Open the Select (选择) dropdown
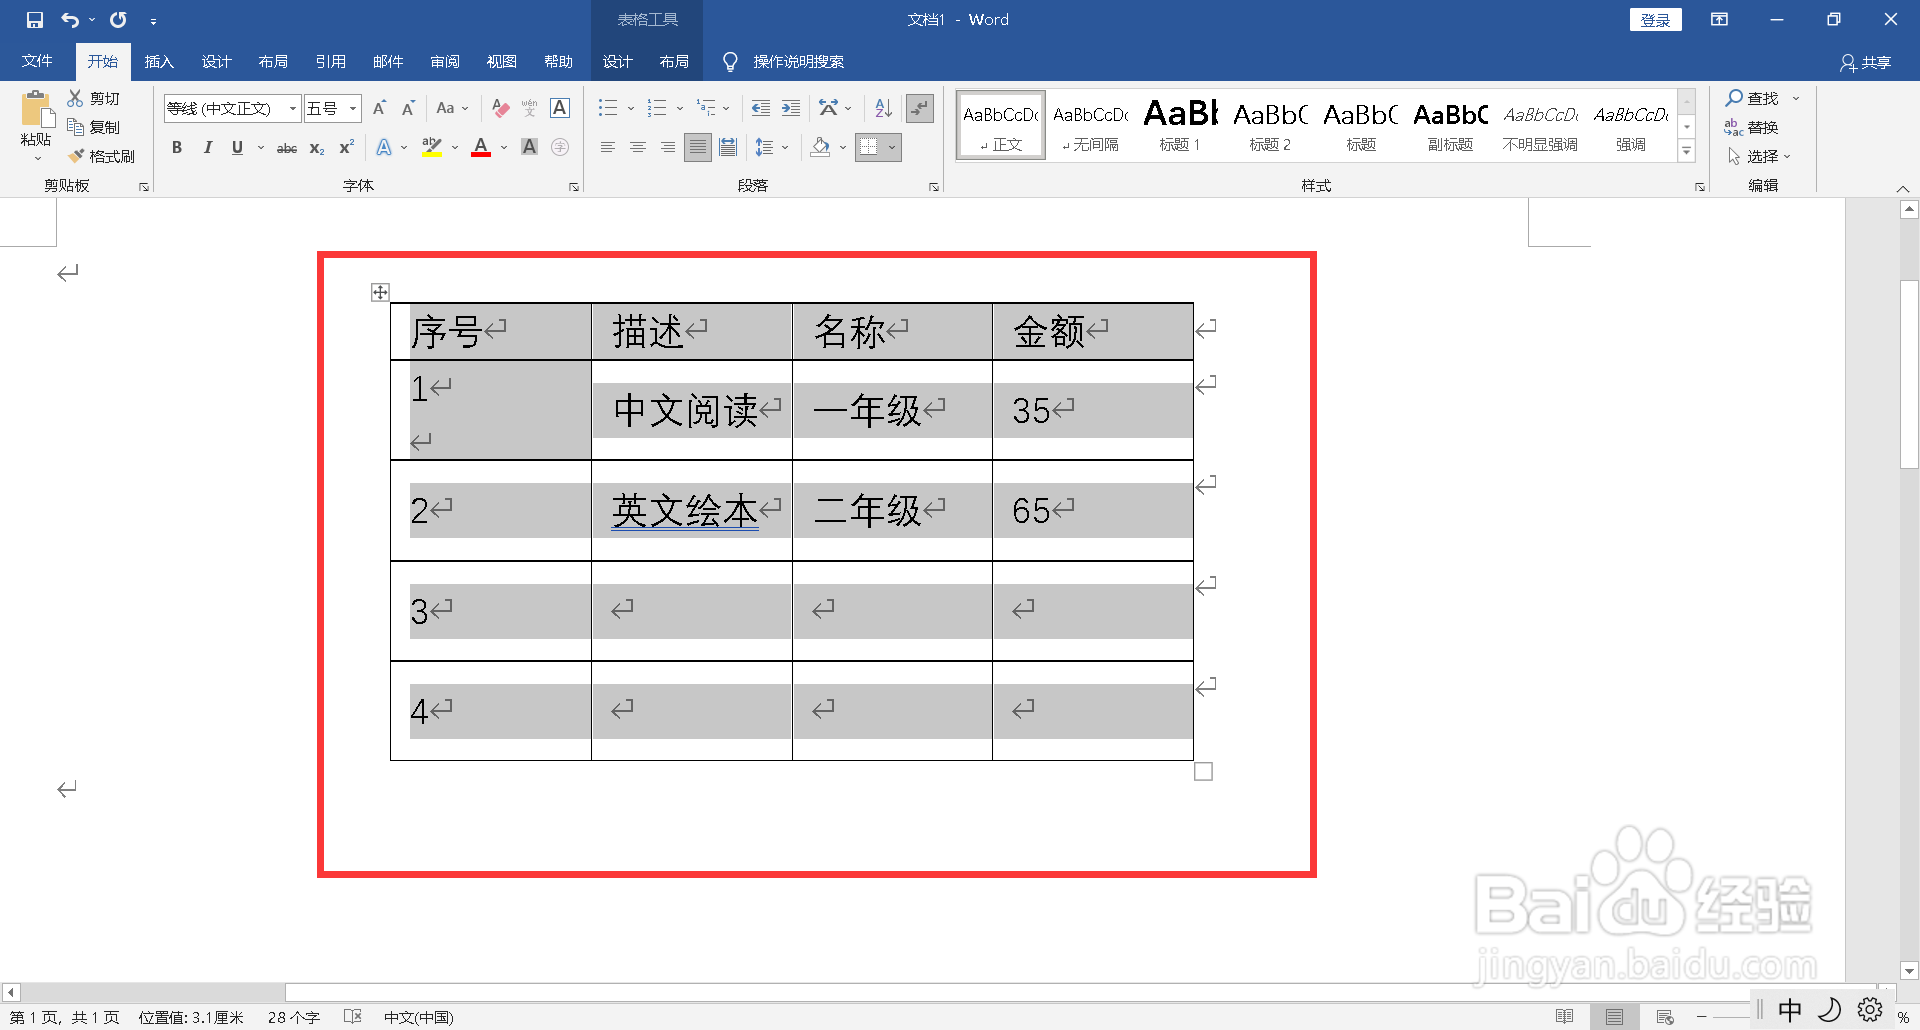Screen dimensions: 1920x1030 click(x=1759, y=156)
